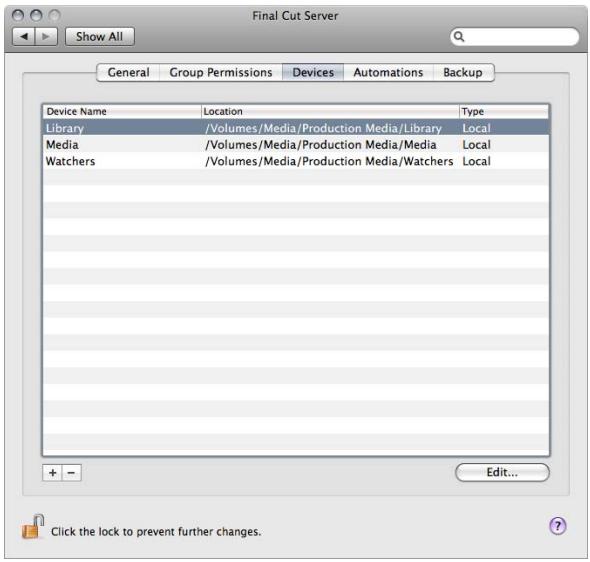This screenshot has height=562, width=590.
Task: Select the Media device row
Action: point(296,144)
